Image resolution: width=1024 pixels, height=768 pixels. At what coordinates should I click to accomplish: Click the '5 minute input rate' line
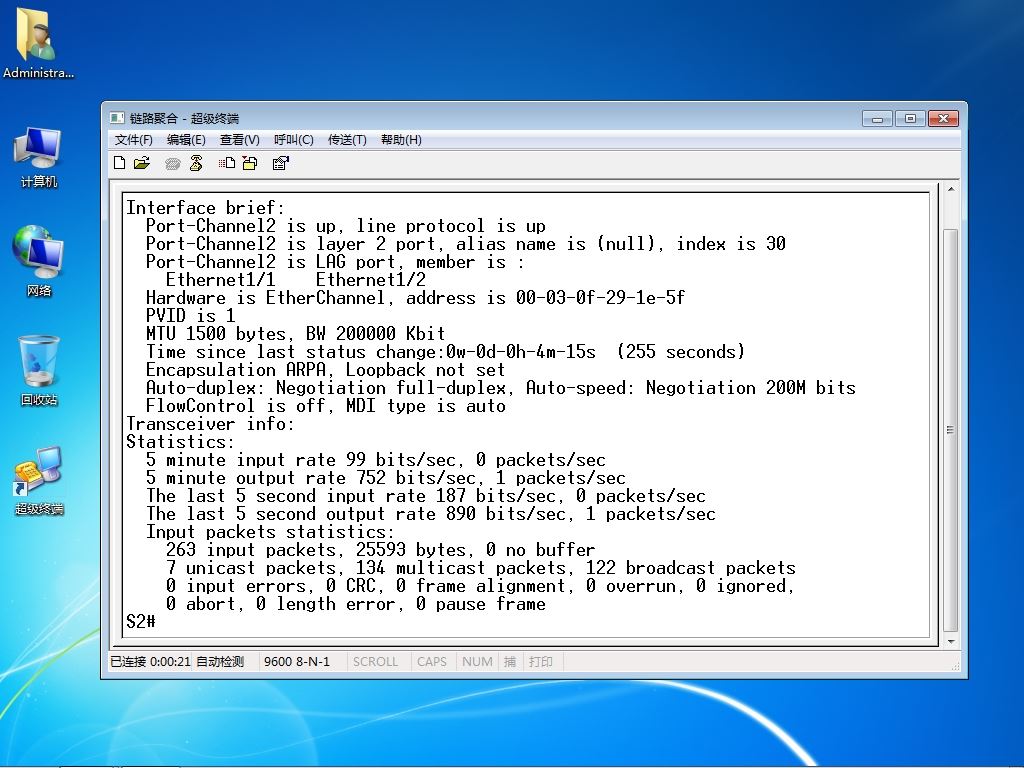tap(376, 460)
